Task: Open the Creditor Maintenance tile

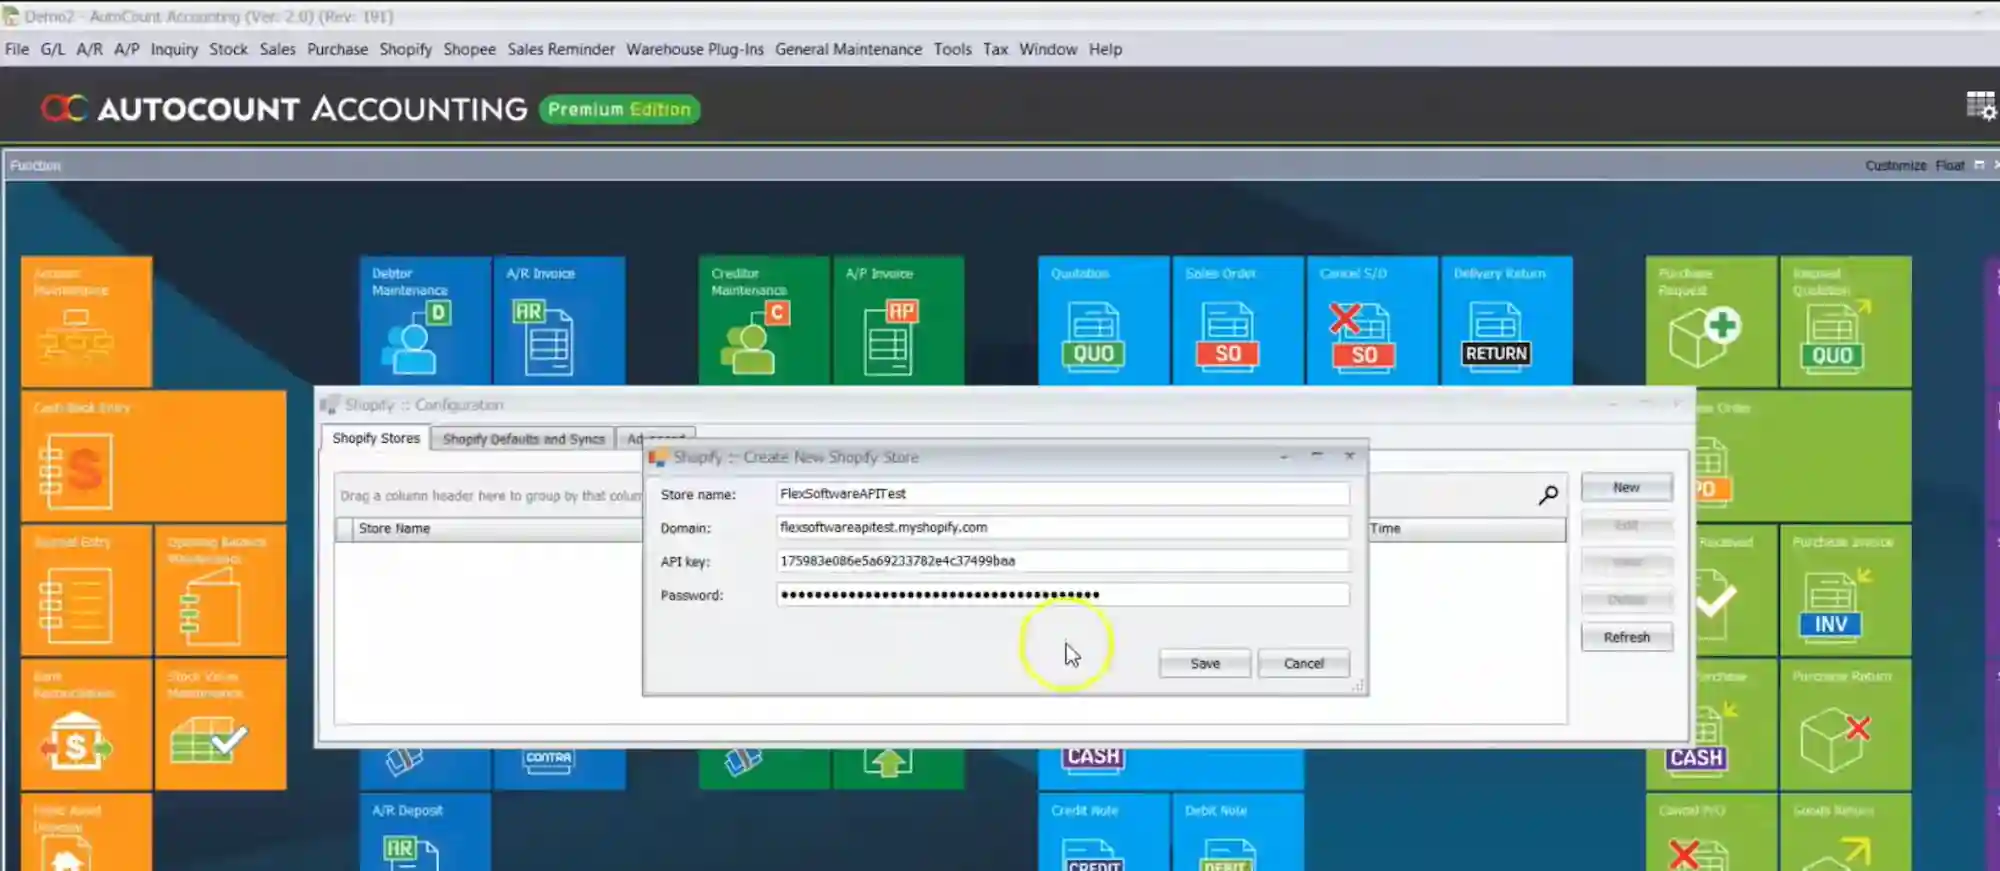Action: 764,321
